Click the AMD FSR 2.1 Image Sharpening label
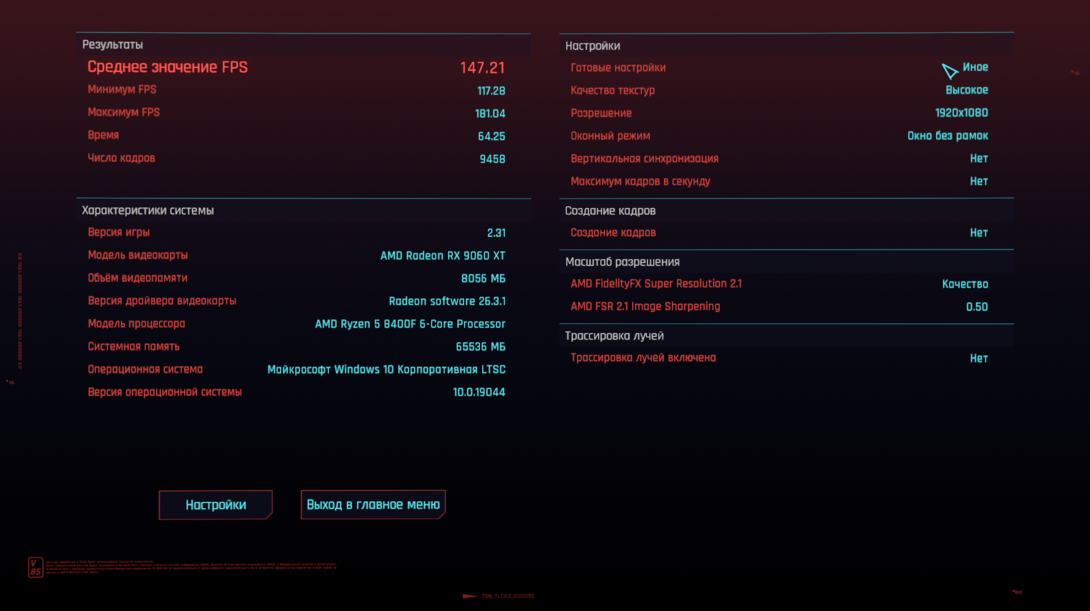The image size is (1090, 611). pyautogui.click(x=645, y=307)
